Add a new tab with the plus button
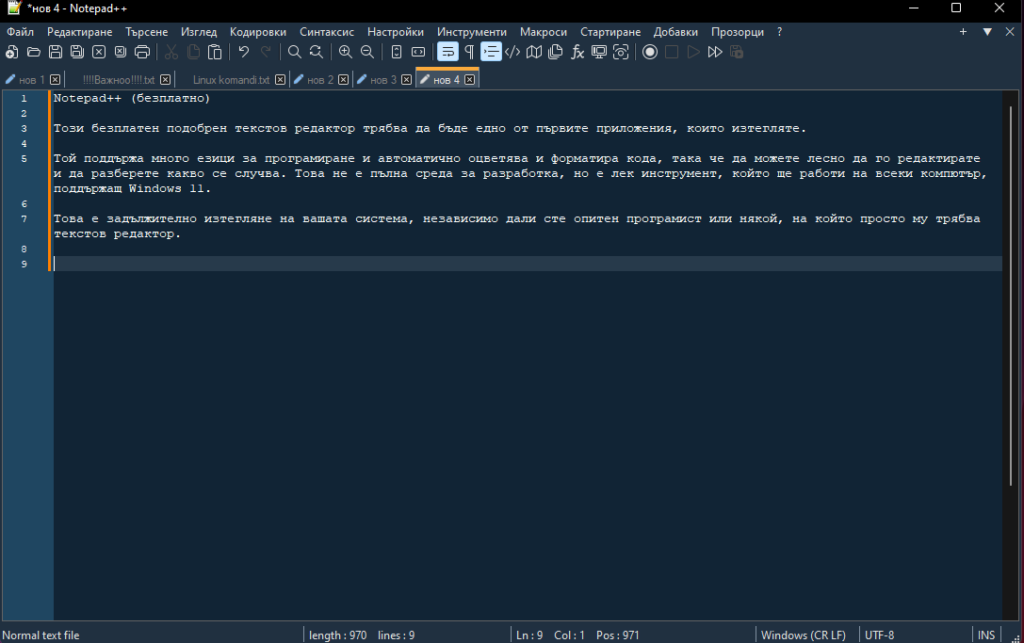Screen dimensions: 1024x643 [963, 32]
